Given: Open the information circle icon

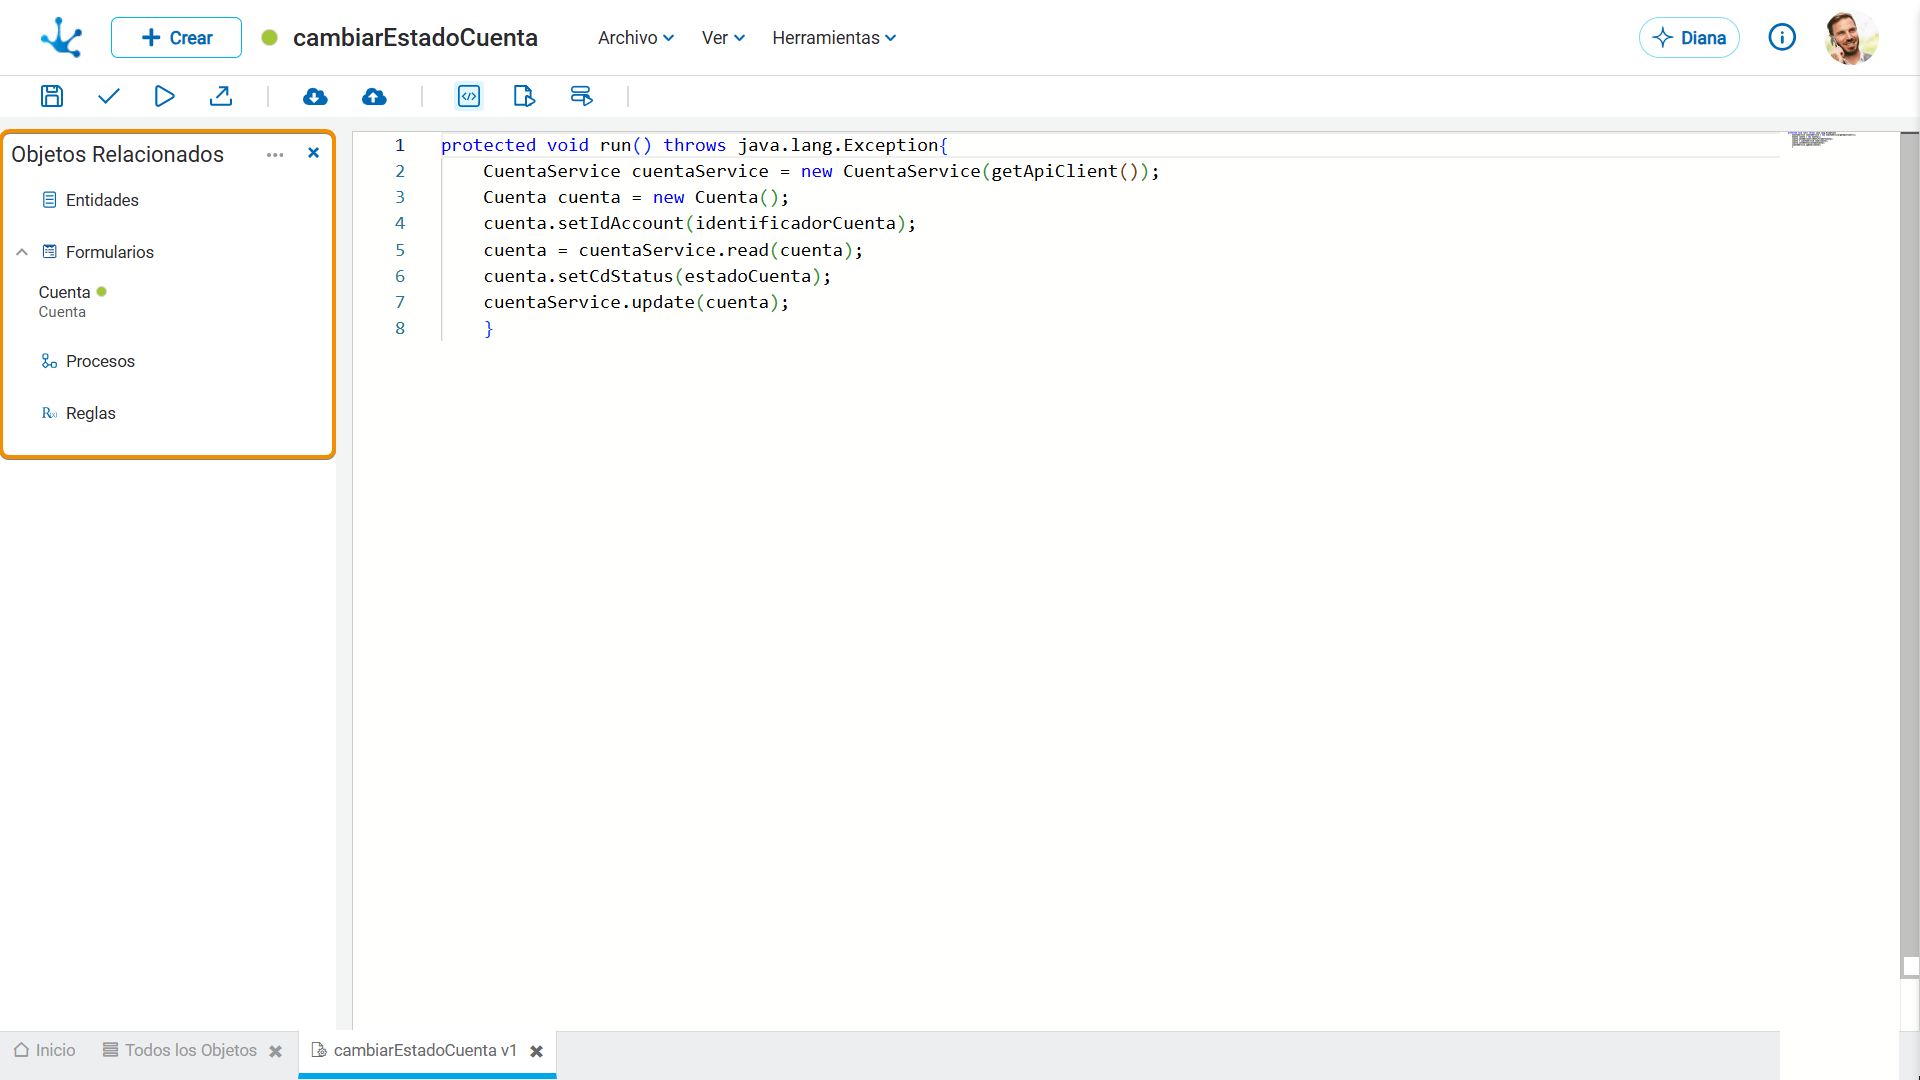Looking at the screenshot, I should pyautogui.click(x=1782, y=38).
